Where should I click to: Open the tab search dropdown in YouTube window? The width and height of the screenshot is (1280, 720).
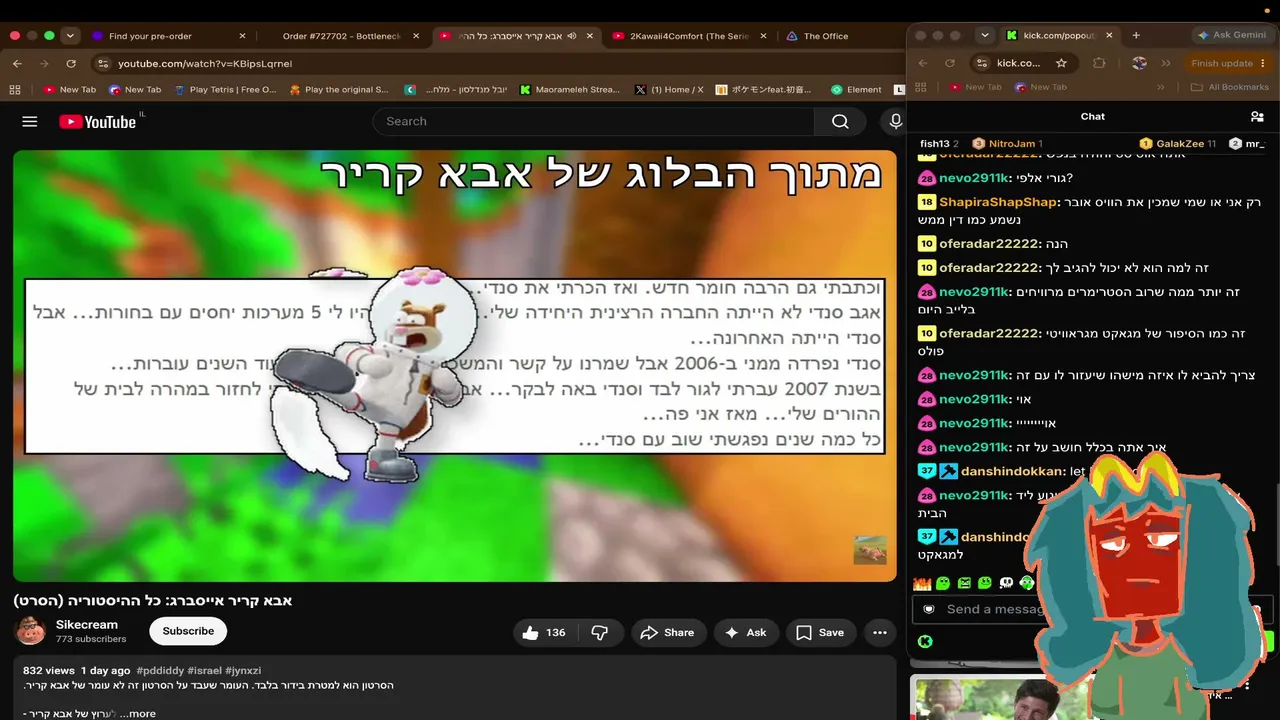tap(70, 36)
